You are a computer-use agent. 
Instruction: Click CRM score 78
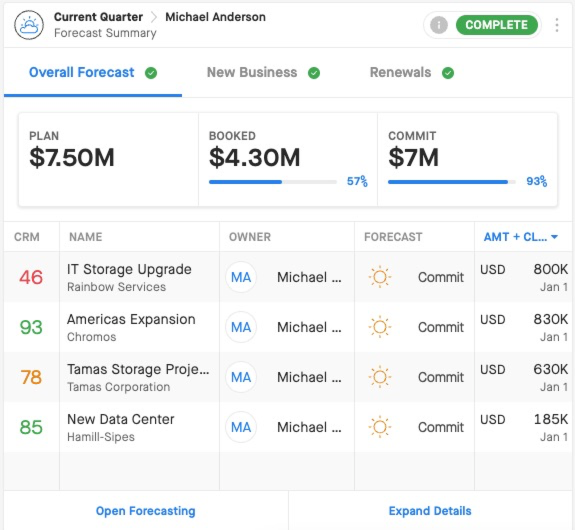[x=31, y=377]
